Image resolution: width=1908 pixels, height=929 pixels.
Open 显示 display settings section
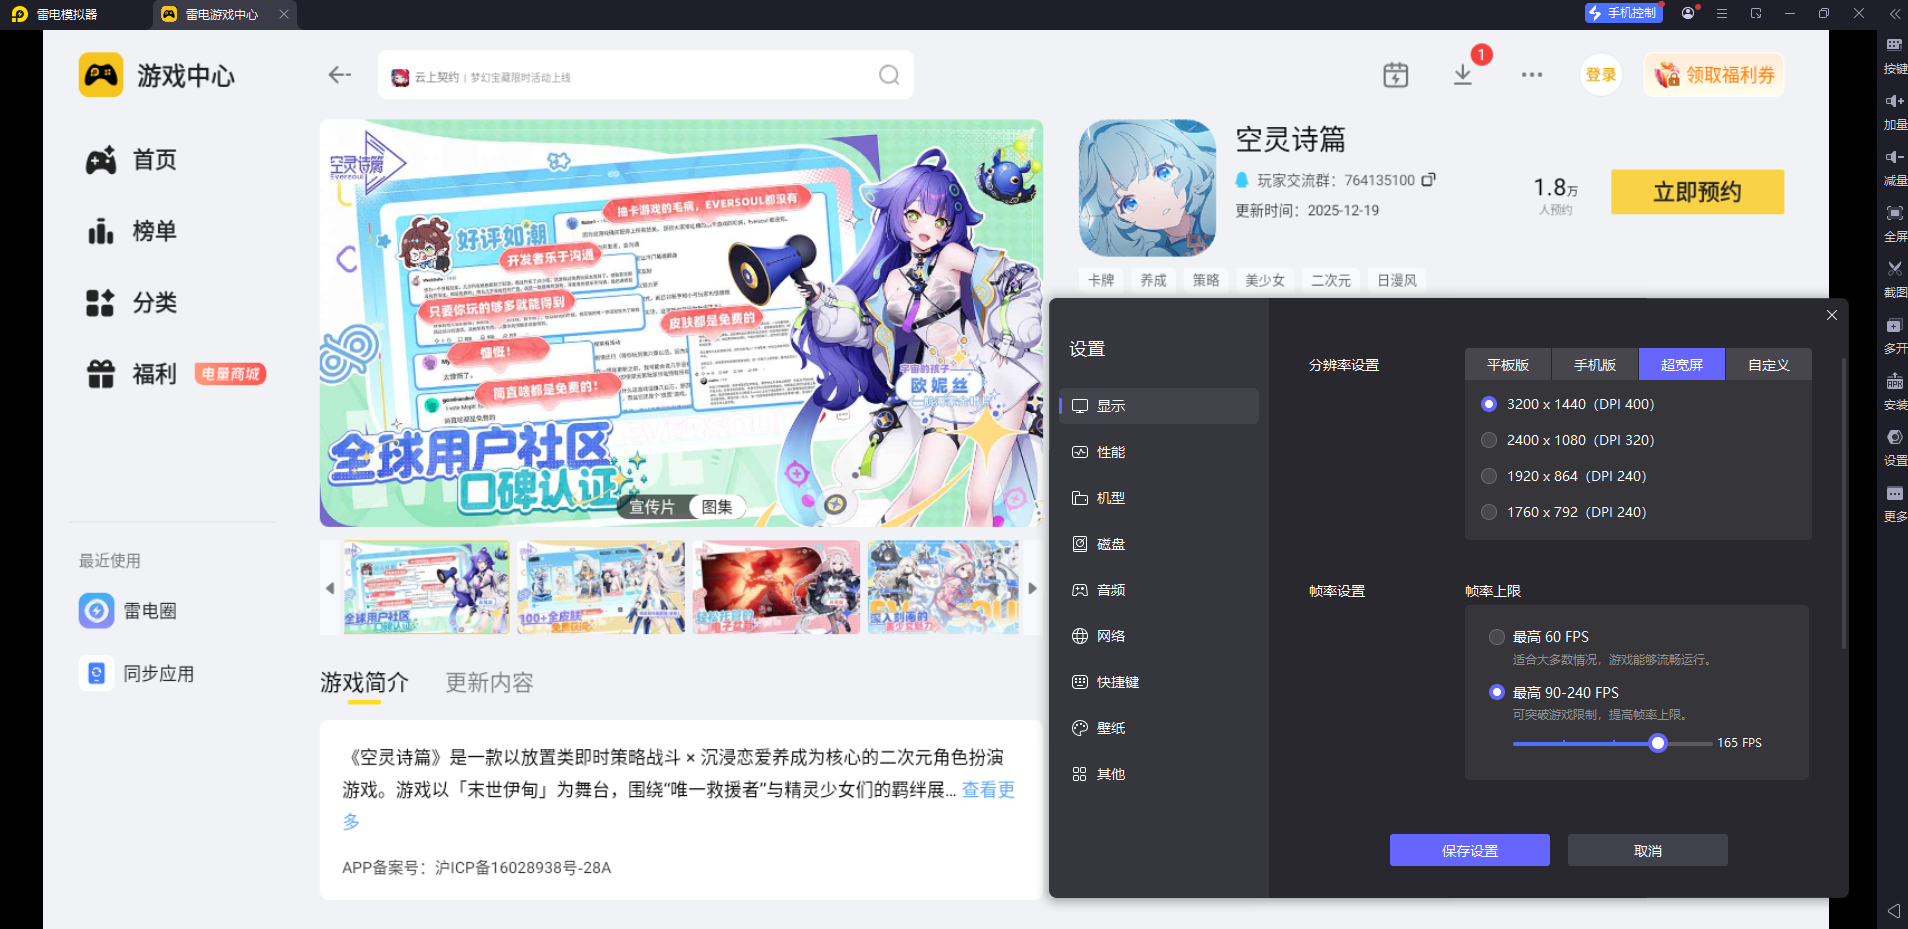(1159, 406)
